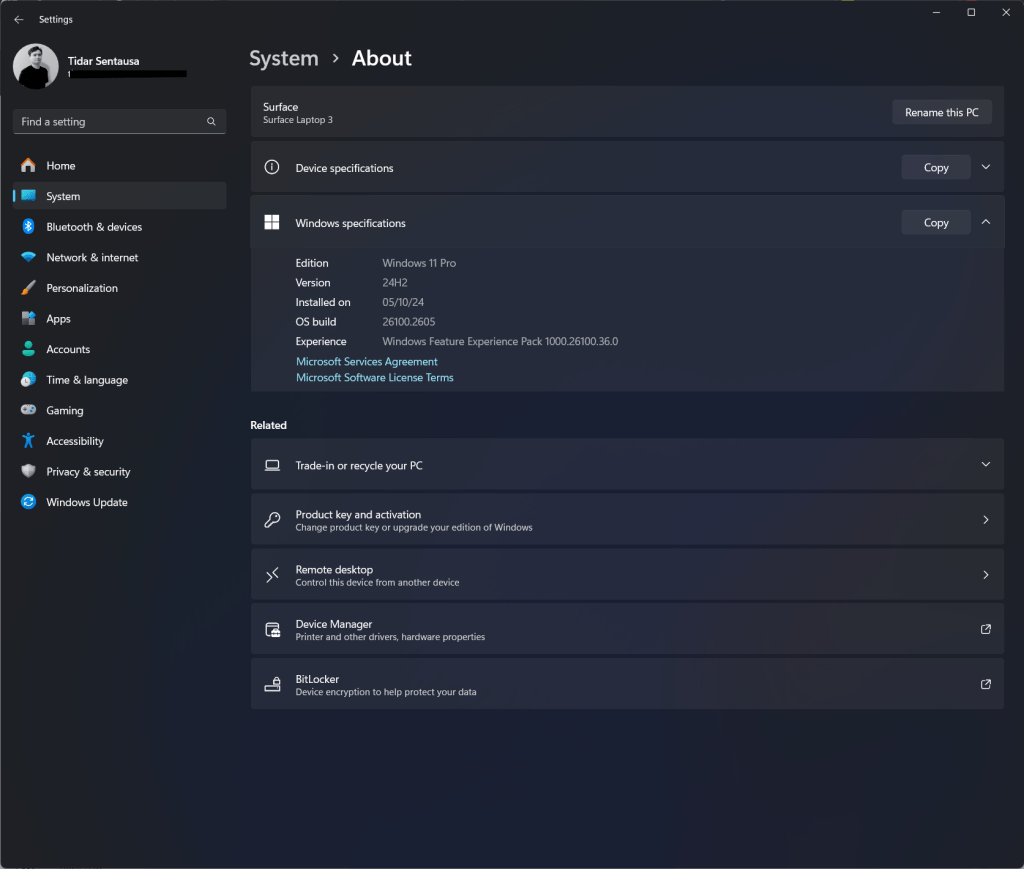Go to Home settings page
The image size is (1024, 869).
tap(120, 166)
